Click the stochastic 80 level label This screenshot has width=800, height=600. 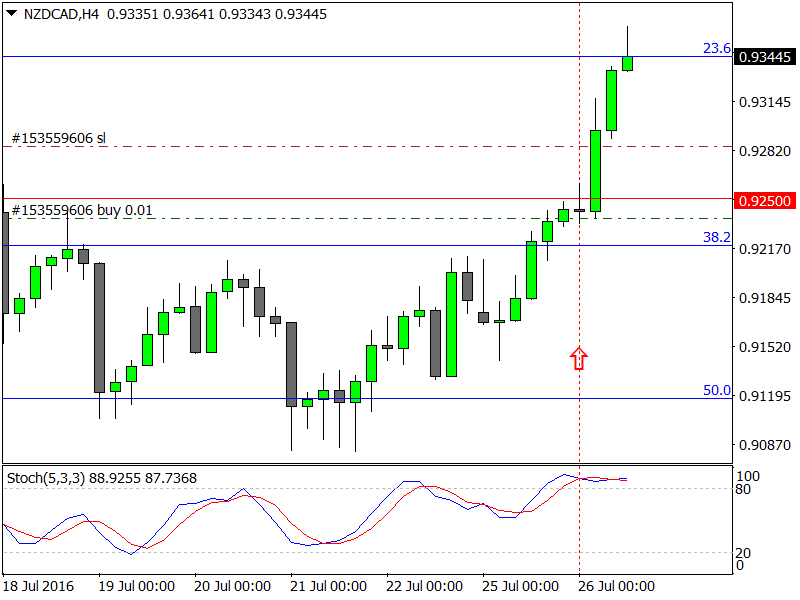coord(743,489)
